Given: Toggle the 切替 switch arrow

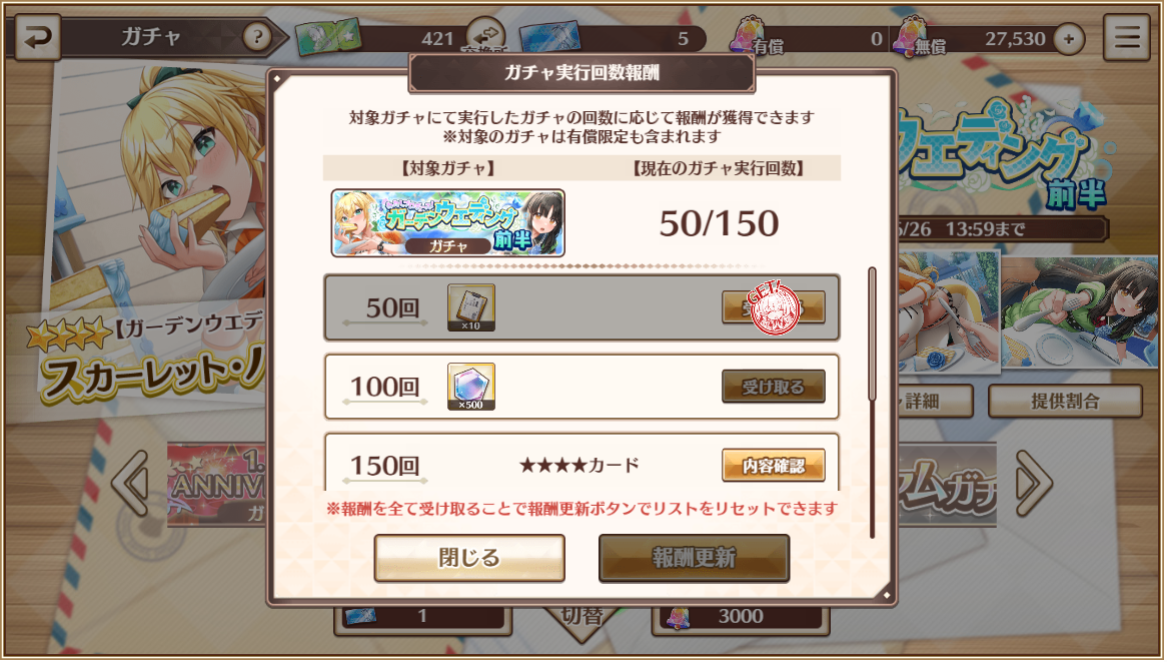Looking at the screenshot, I should pos(582,623).
